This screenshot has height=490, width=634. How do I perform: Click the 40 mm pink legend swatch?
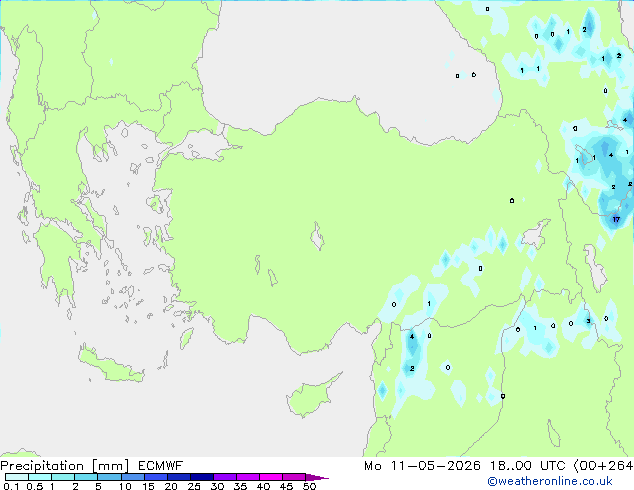[271, 477]
